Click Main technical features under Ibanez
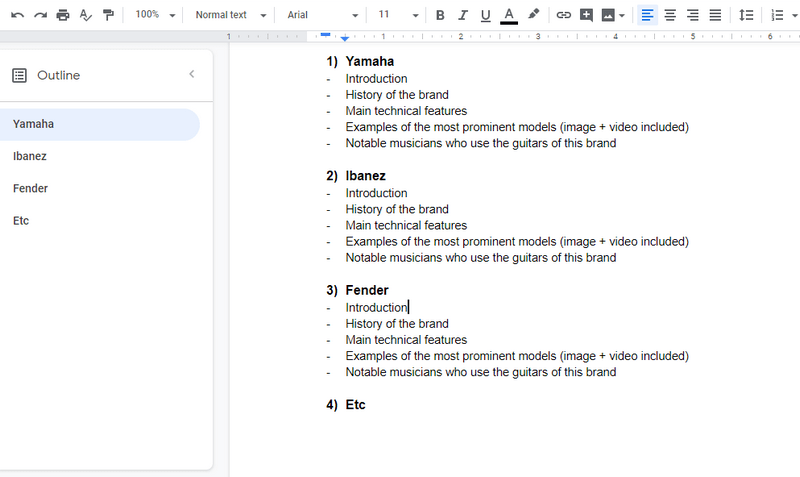 [x=406, y=225]
